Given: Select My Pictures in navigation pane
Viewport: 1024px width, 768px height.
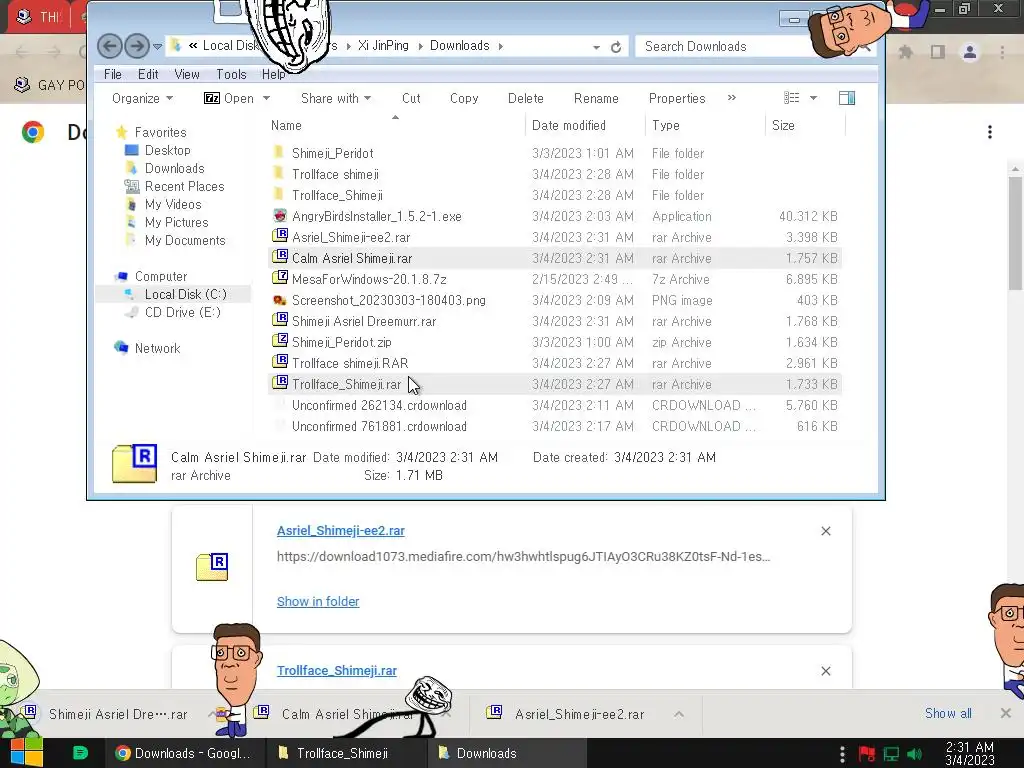Looking at the screenshot, I should [176, 223].
